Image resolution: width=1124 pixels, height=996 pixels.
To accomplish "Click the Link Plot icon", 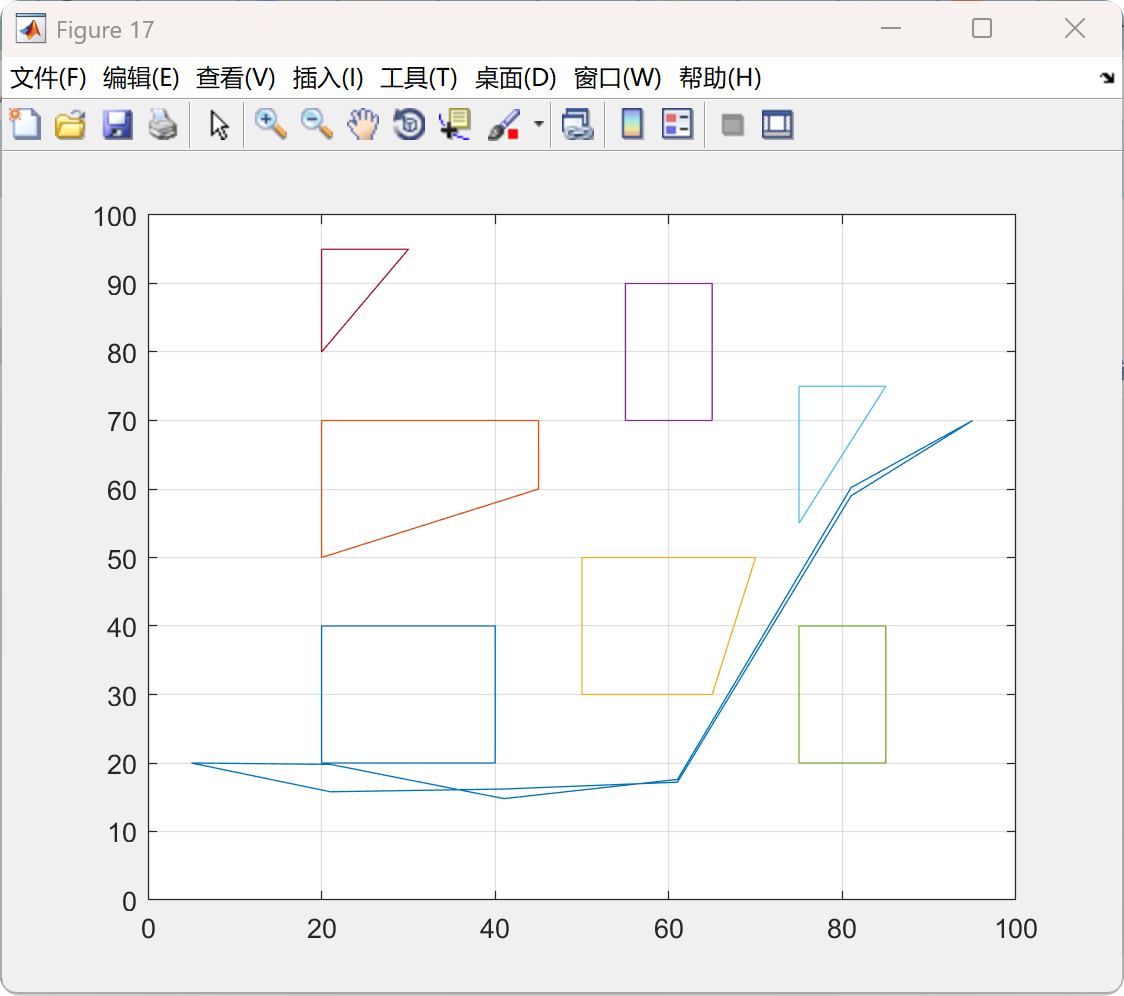I will tap(578, 125).
